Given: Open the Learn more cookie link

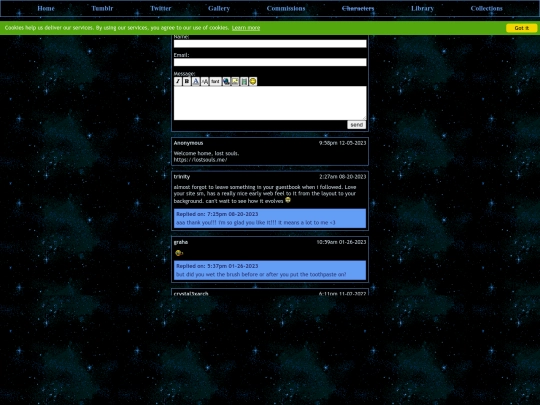Looking at the screenshot, I should click(x=246, y=28).
